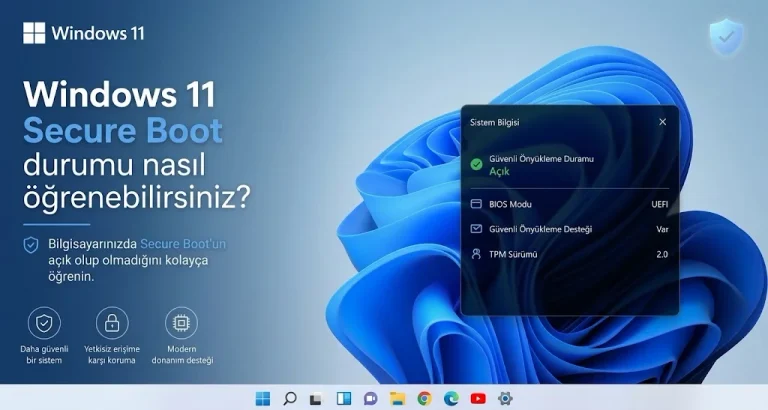This screenshot has height=410, width=768.
Task: Launch Microsoft Edge from the taskbar
Action: [451, 398]
